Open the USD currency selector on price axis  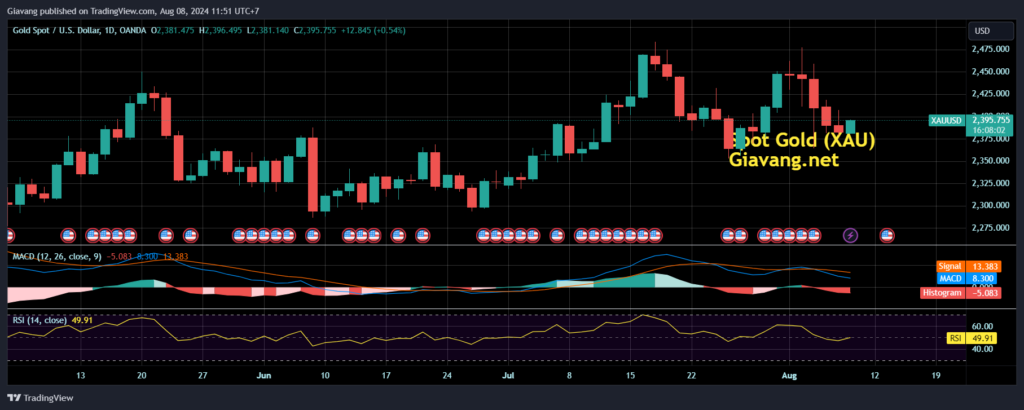click(984, 32)
